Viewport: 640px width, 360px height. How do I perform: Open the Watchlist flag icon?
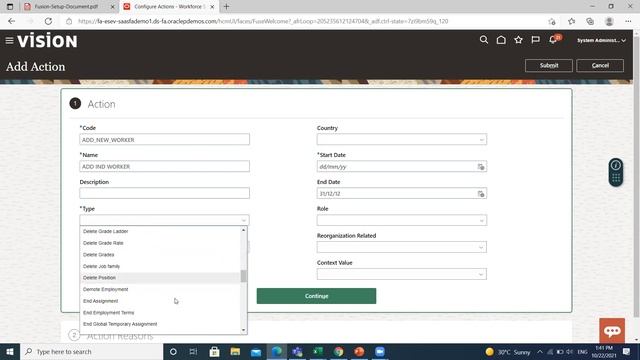536,40
